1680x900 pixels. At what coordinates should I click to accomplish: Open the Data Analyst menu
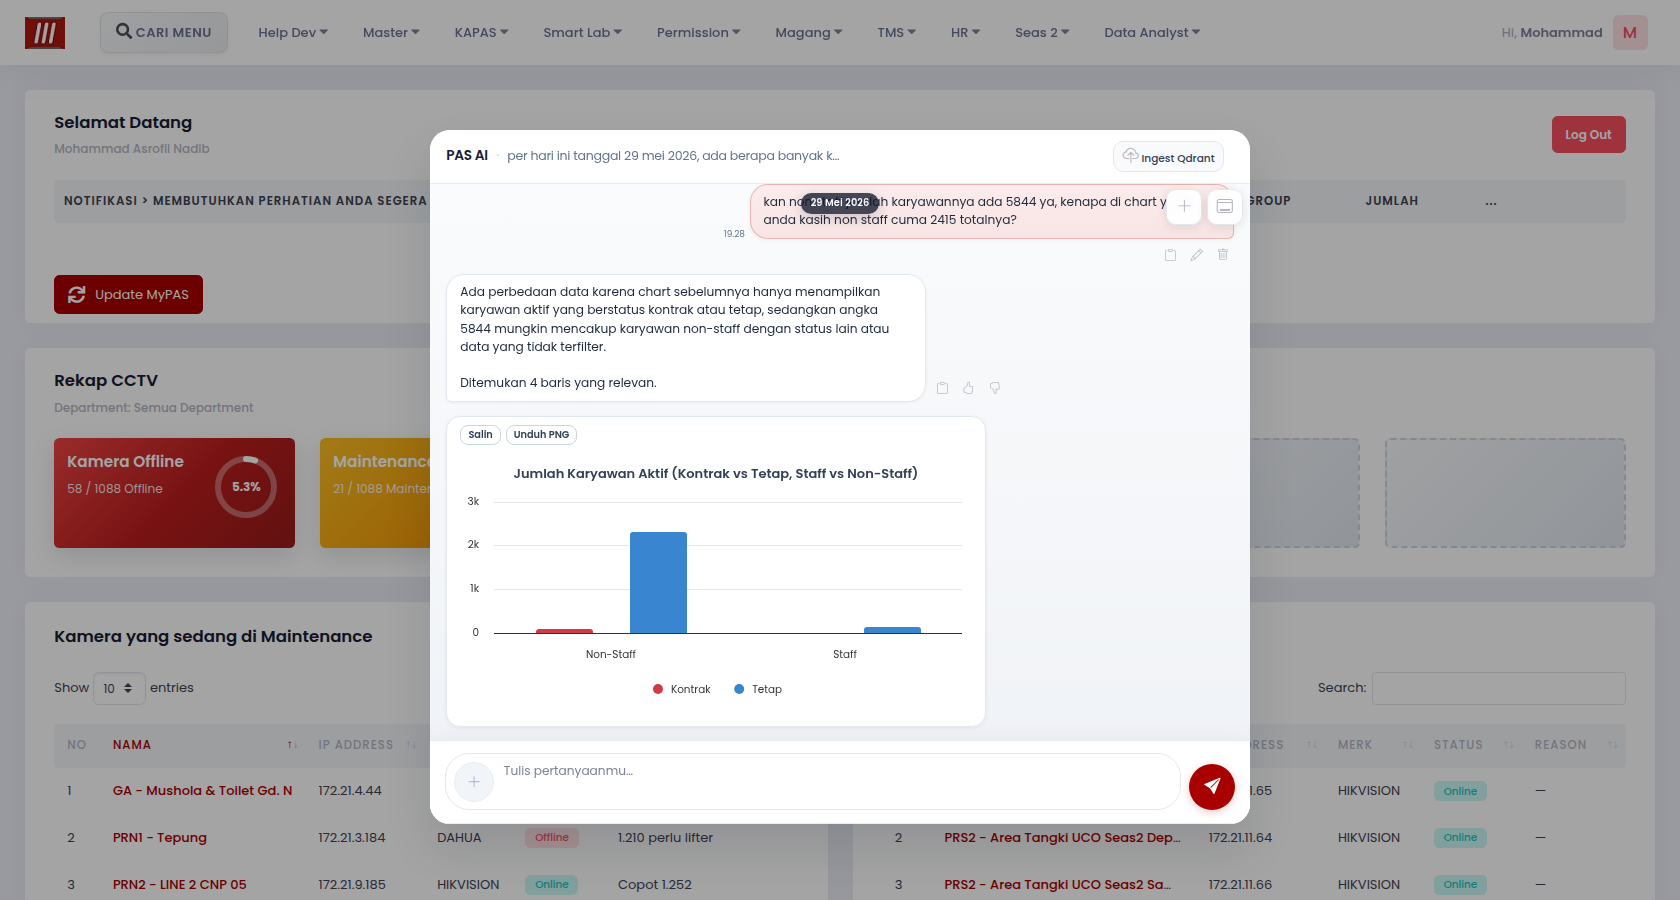(x=1152, y=32)
